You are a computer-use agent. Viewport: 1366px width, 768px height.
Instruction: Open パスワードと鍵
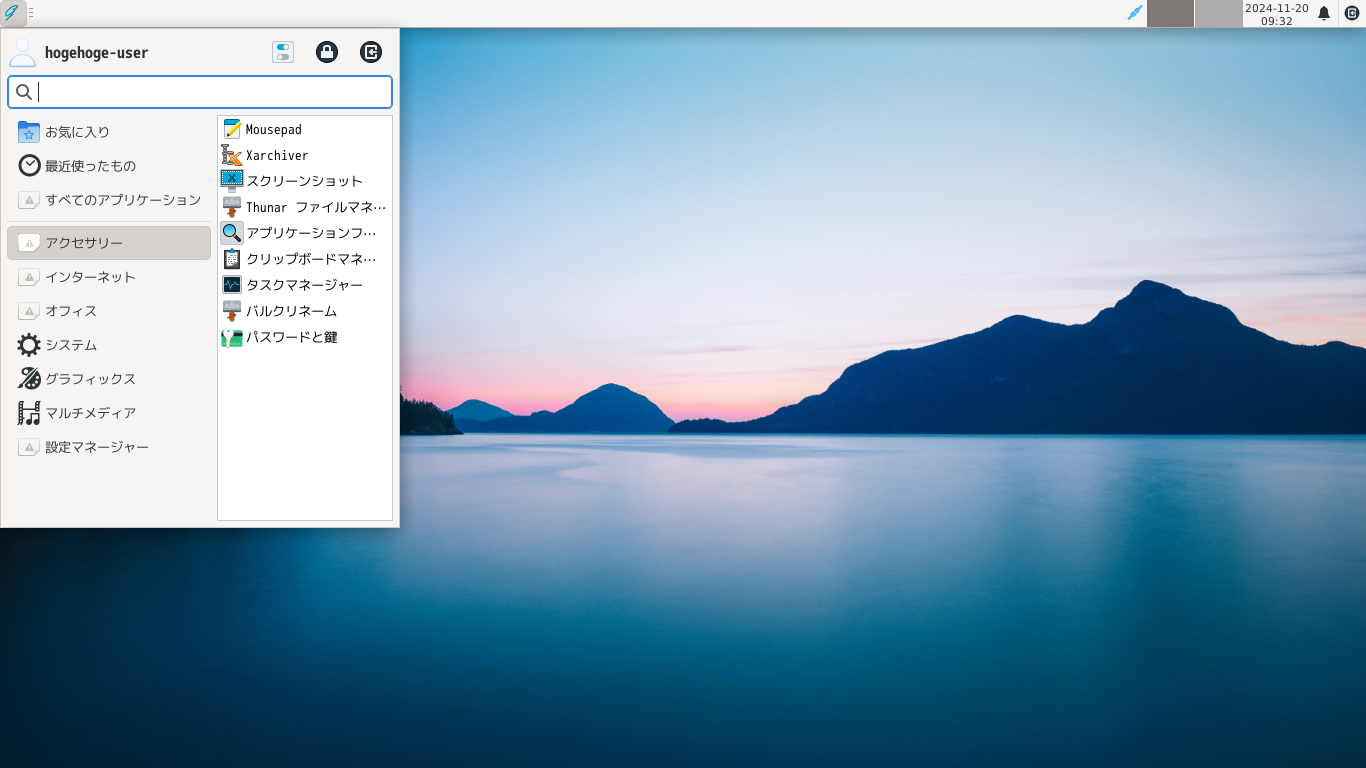click(x=290, y=337)
